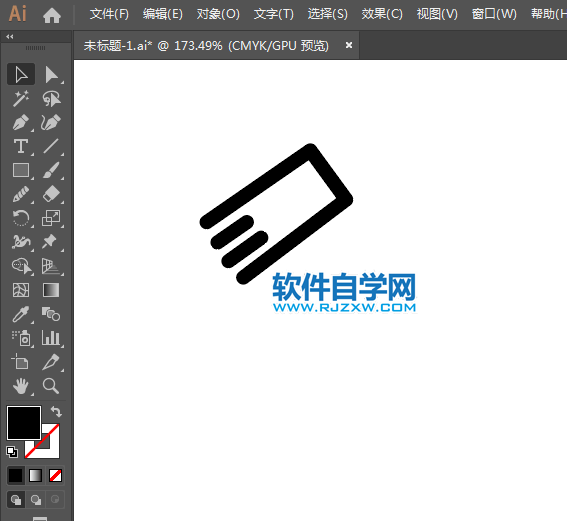Viewport: 567px width, 521px height.
Task: Select the Puppet Warp pin tool
Action: (x=51, y=242)
